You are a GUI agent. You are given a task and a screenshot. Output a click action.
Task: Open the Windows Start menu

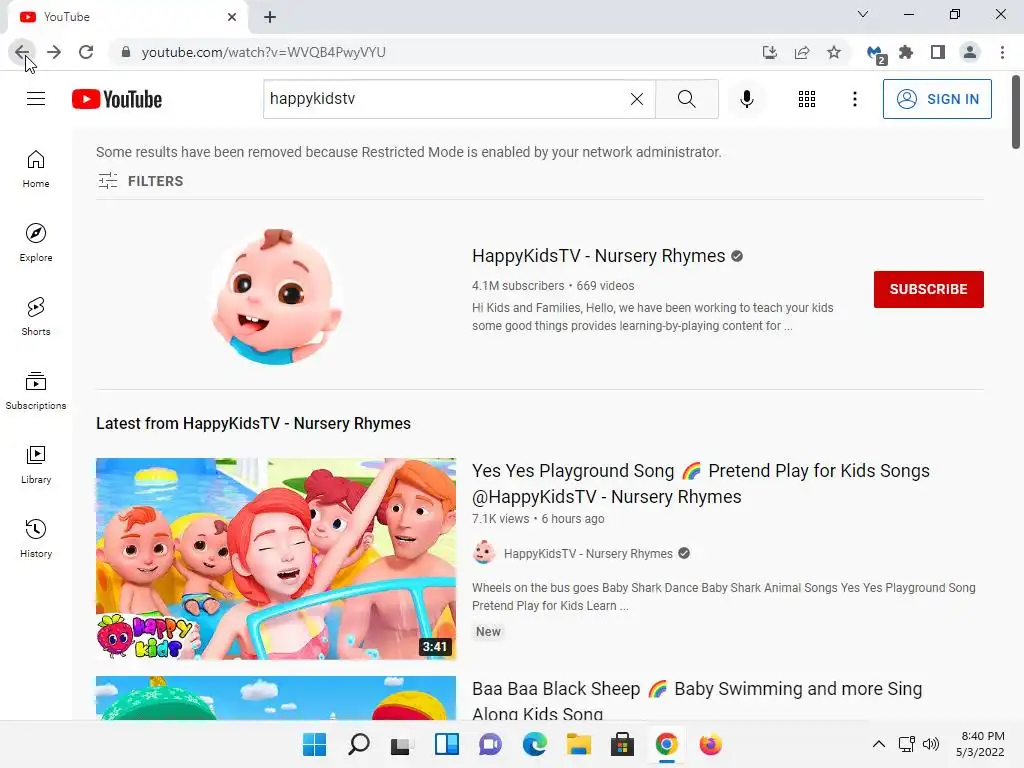tap(314, 744)
